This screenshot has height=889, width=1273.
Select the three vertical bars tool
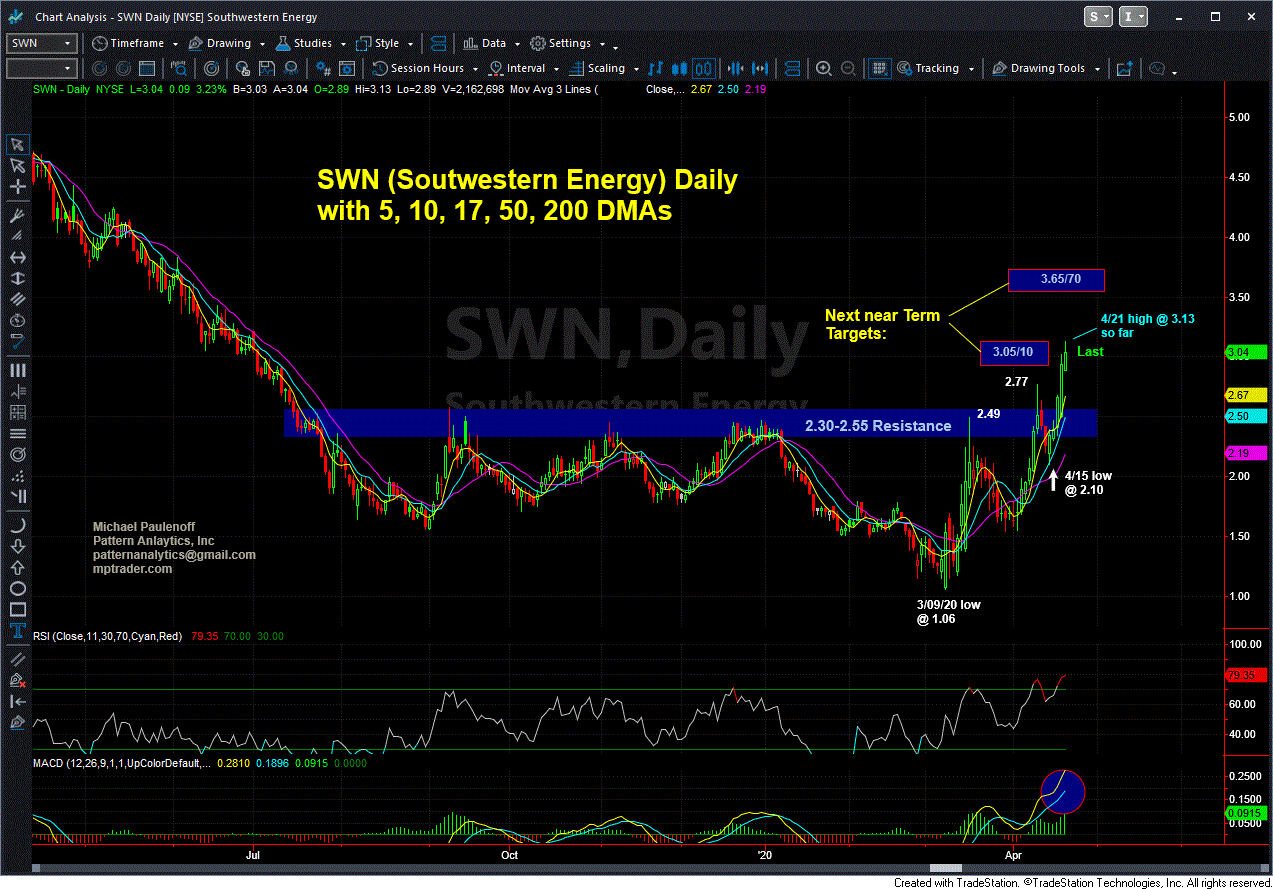tap(17, 370)
